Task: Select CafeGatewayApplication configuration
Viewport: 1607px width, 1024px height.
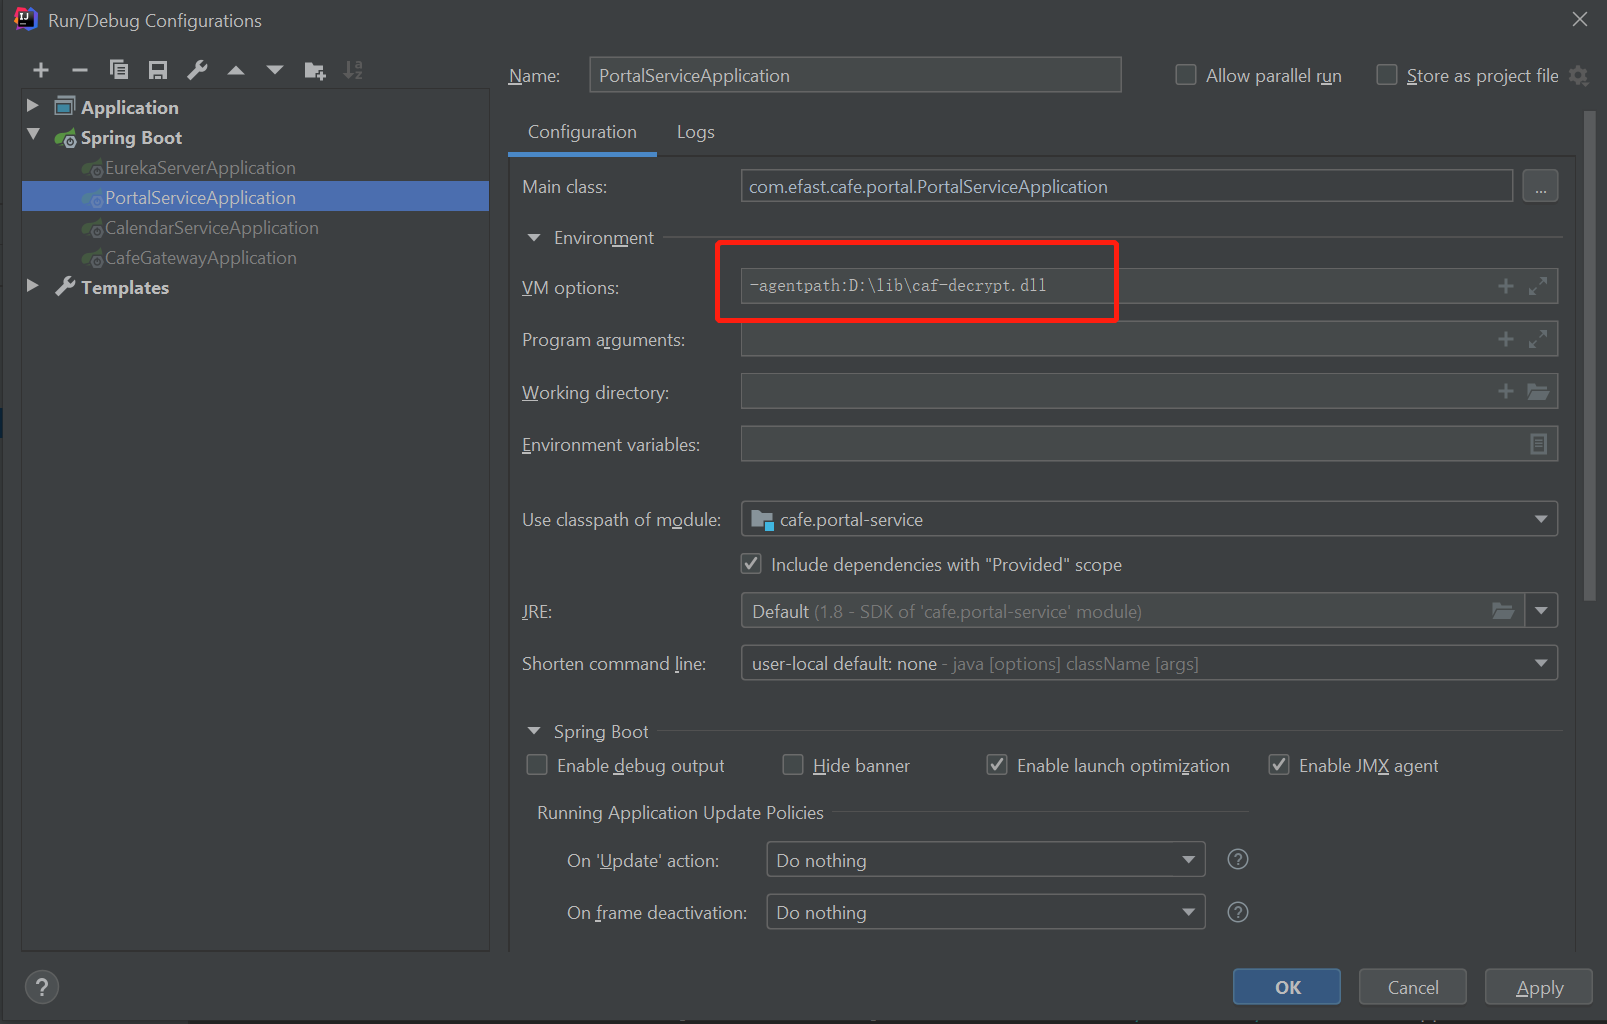Action: click(x=201, y=258)
